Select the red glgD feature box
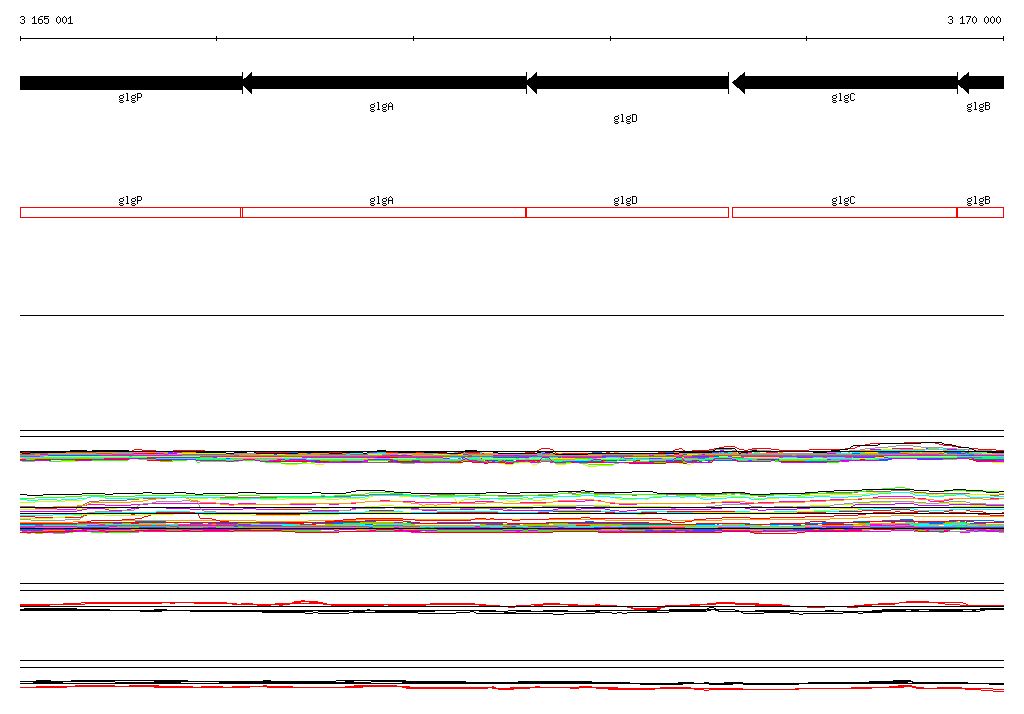The image size is (1024, 714). pyautogui.click(x=628, y=212)
